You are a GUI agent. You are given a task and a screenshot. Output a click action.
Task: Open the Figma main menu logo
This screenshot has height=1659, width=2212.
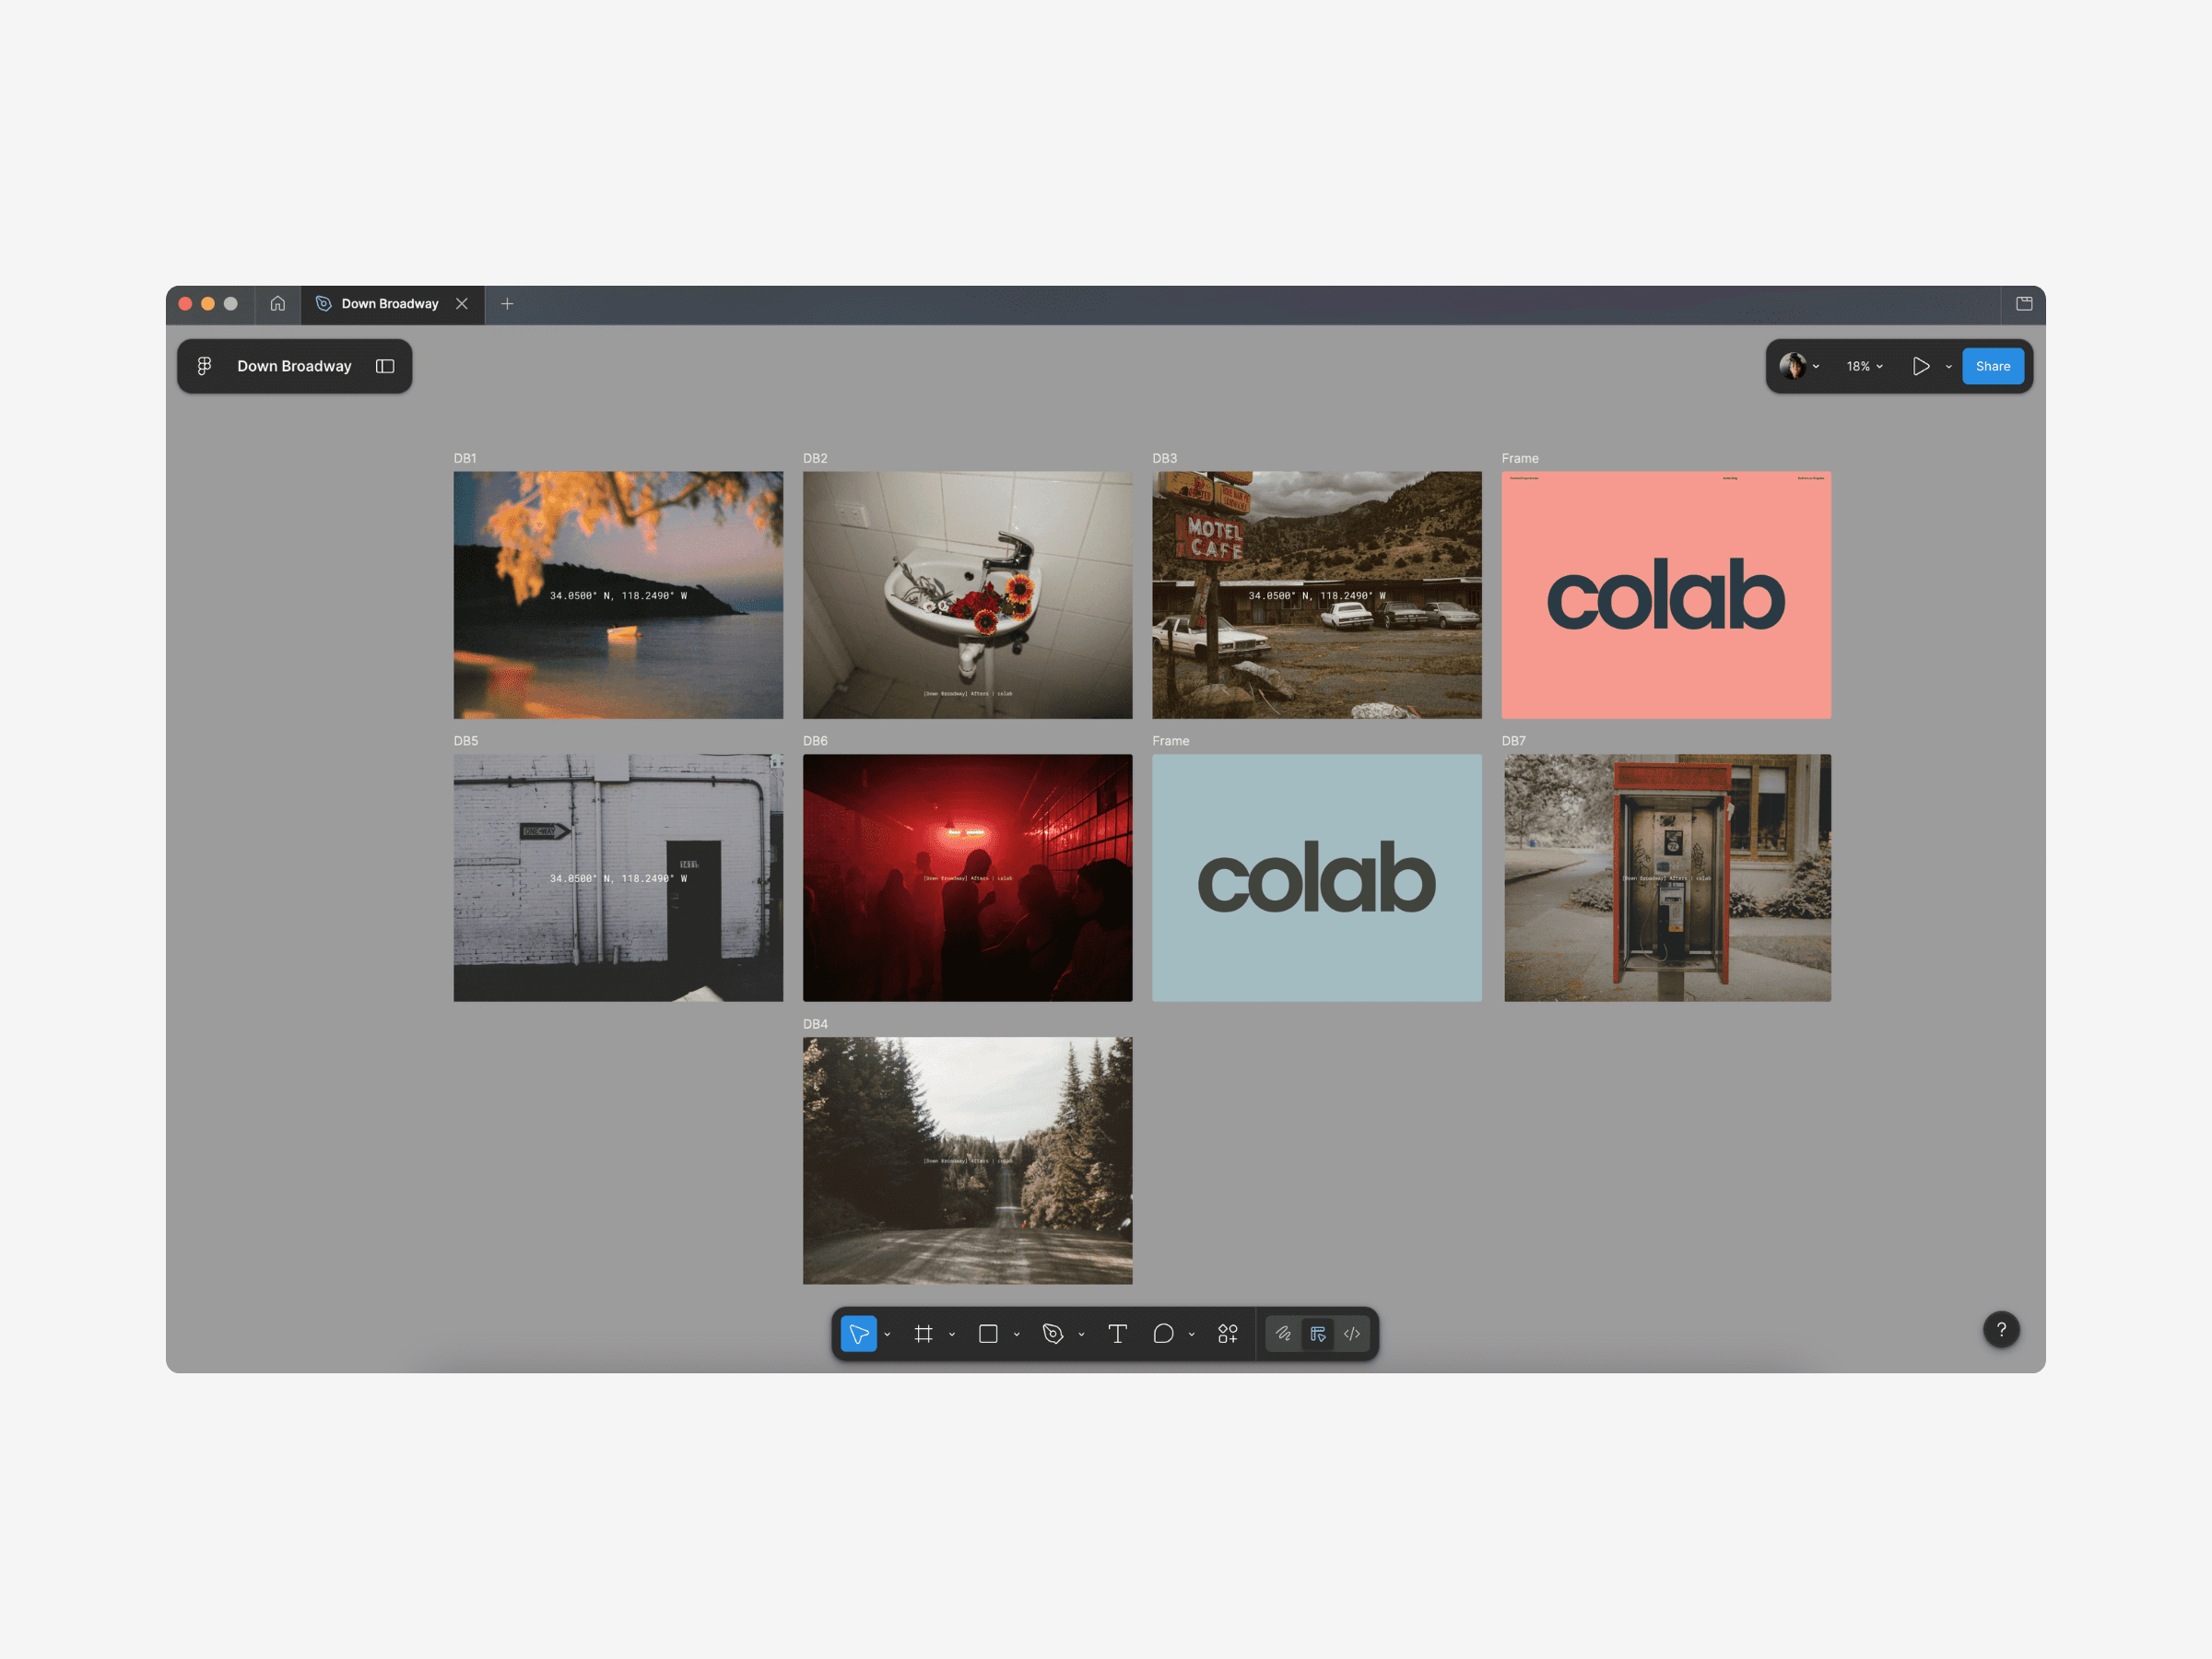(x=204, y=366)
